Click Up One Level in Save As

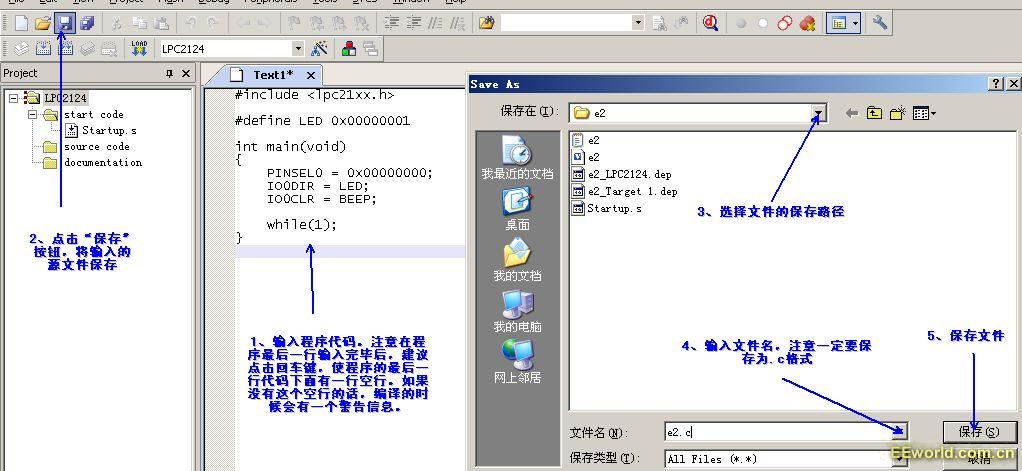tap(874, 113)
